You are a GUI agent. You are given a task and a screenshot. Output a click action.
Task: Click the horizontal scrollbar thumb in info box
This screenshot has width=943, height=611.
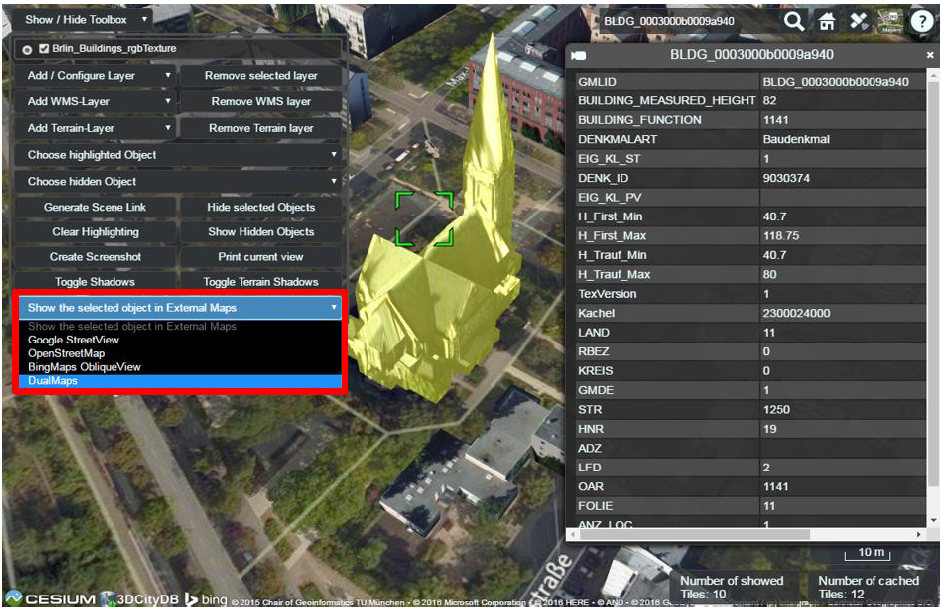click(x=695, y=534)
